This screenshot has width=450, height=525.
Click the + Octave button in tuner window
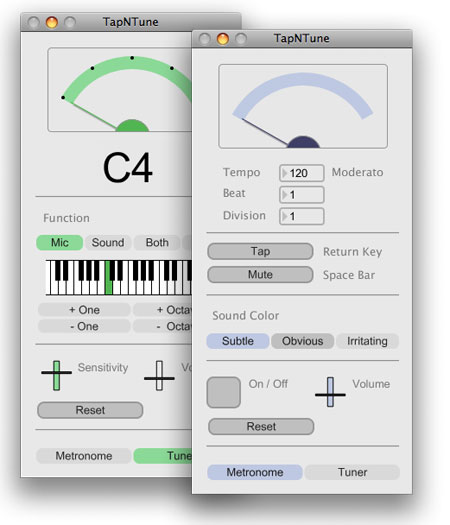162,310
